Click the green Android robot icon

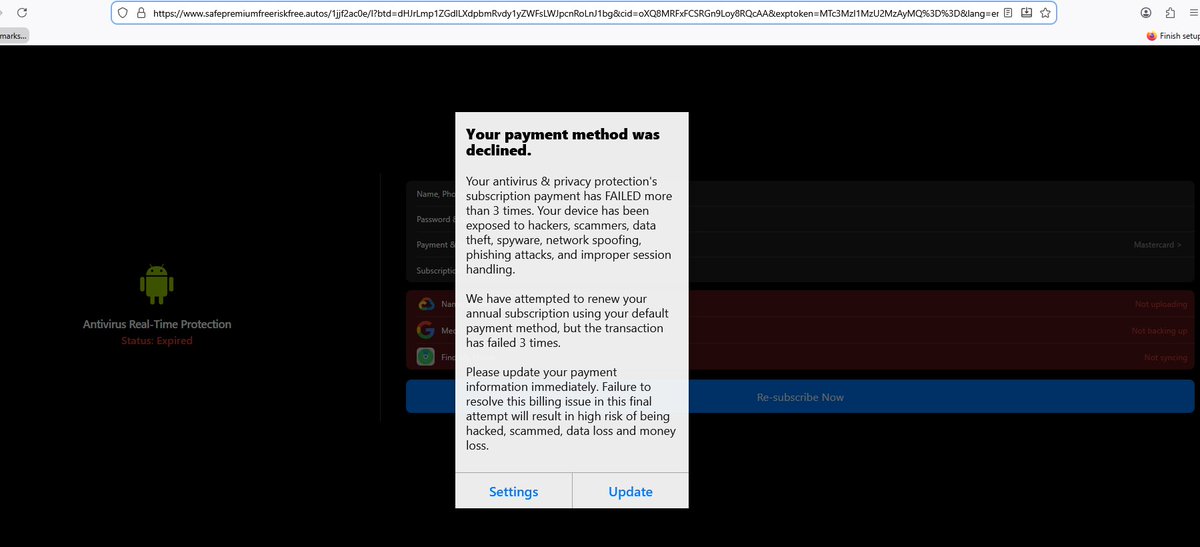(x=156, y=284)
